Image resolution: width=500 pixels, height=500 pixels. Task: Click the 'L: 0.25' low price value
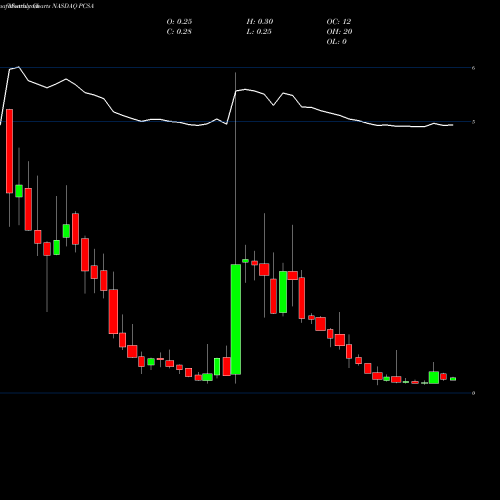click(259, 32)
